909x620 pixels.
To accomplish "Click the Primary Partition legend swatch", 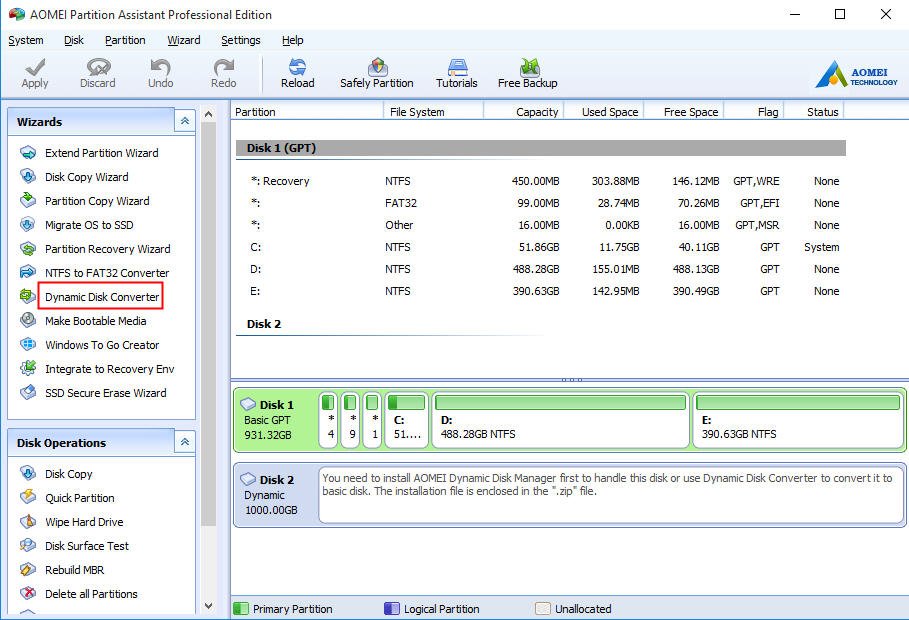I will pos(241,608).
